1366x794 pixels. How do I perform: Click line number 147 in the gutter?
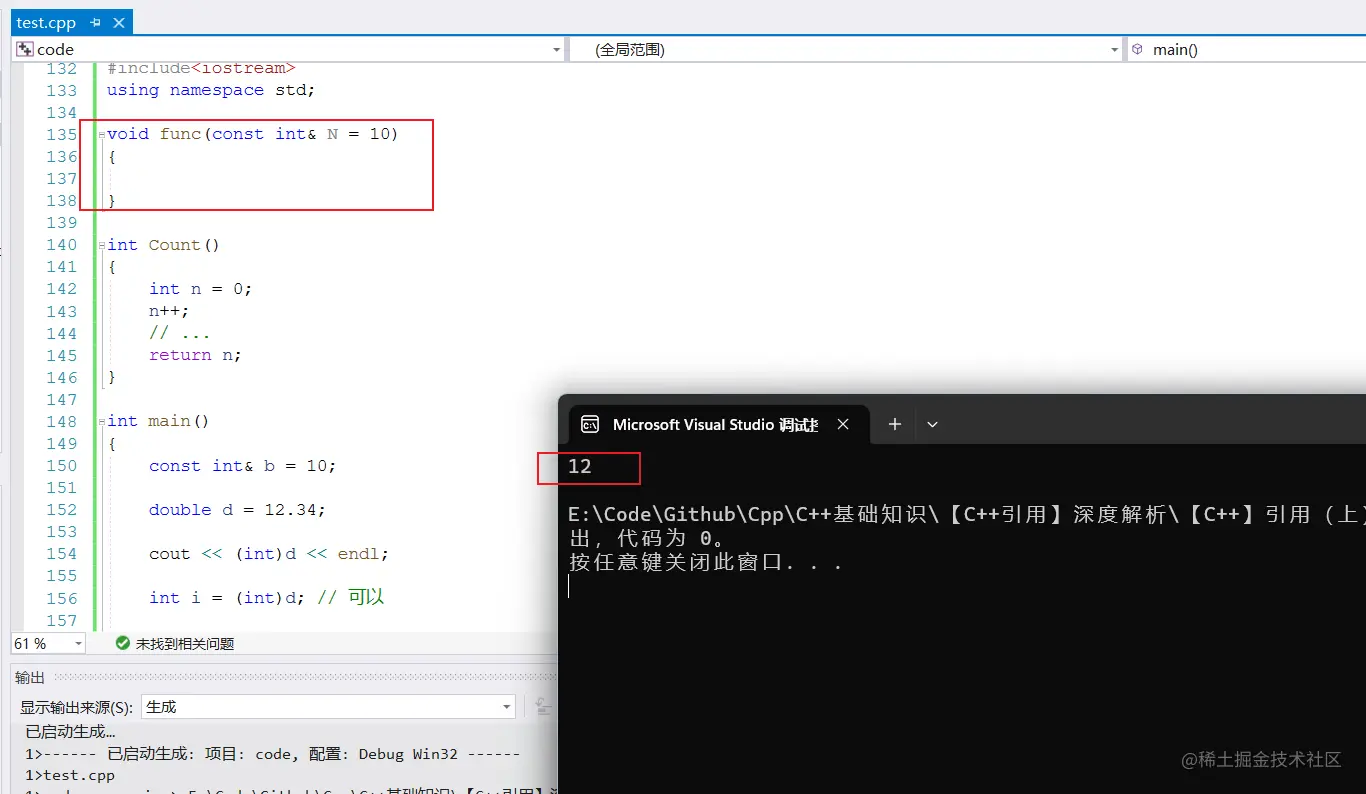[62, 400]
